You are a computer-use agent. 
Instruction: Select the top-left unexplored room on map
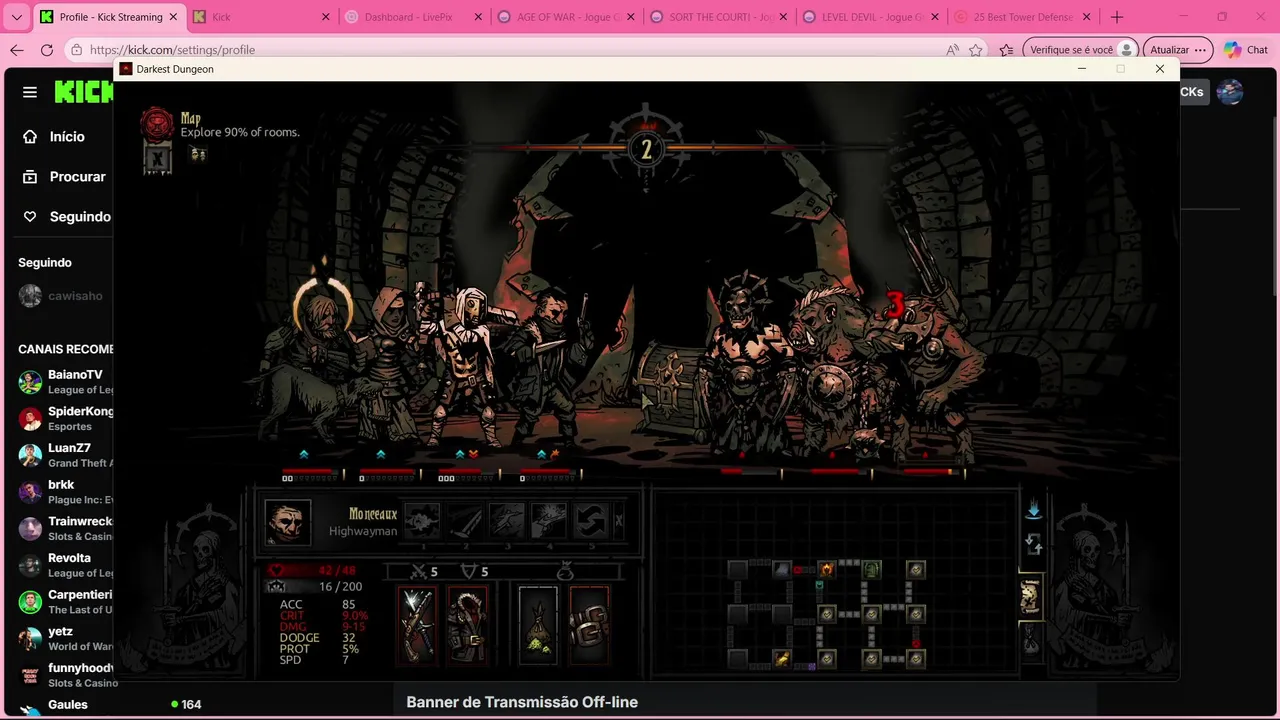[737, 569]
